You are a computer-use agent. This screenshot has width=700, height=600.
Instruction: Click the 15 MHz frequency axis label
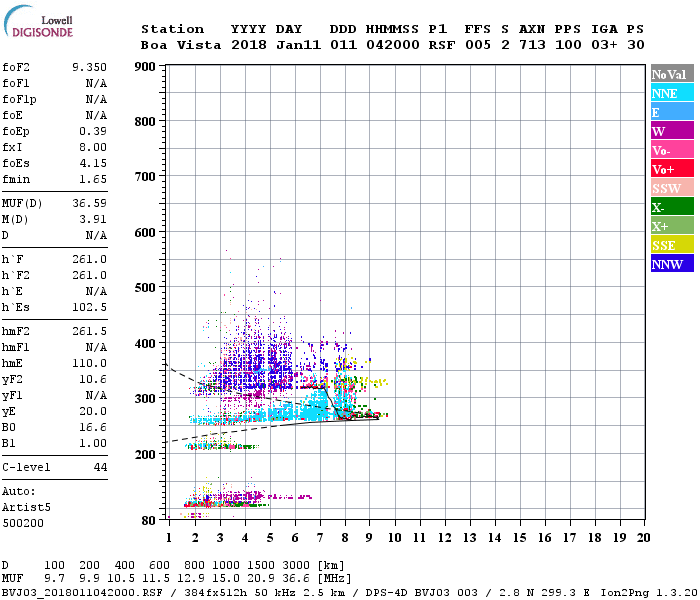coord(519,538)
